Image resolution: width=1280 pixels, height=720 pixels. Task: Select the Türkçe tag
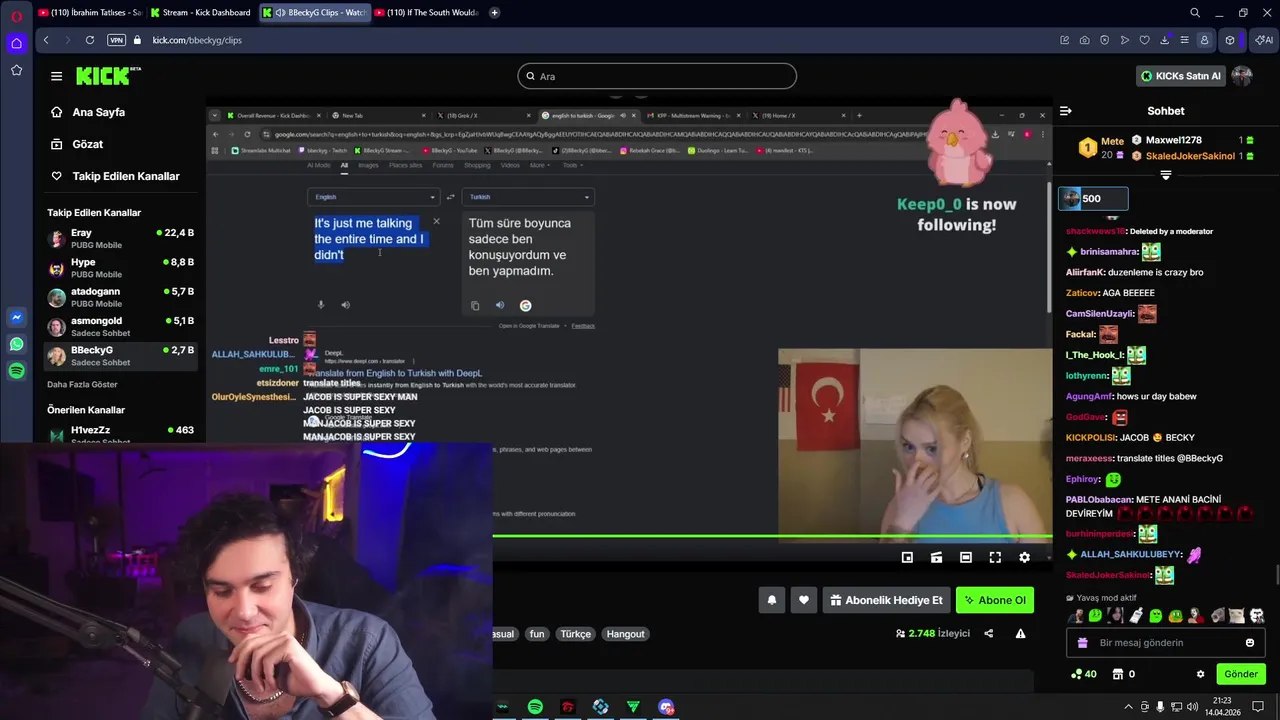pyautogui.click(x=575, y=634)
